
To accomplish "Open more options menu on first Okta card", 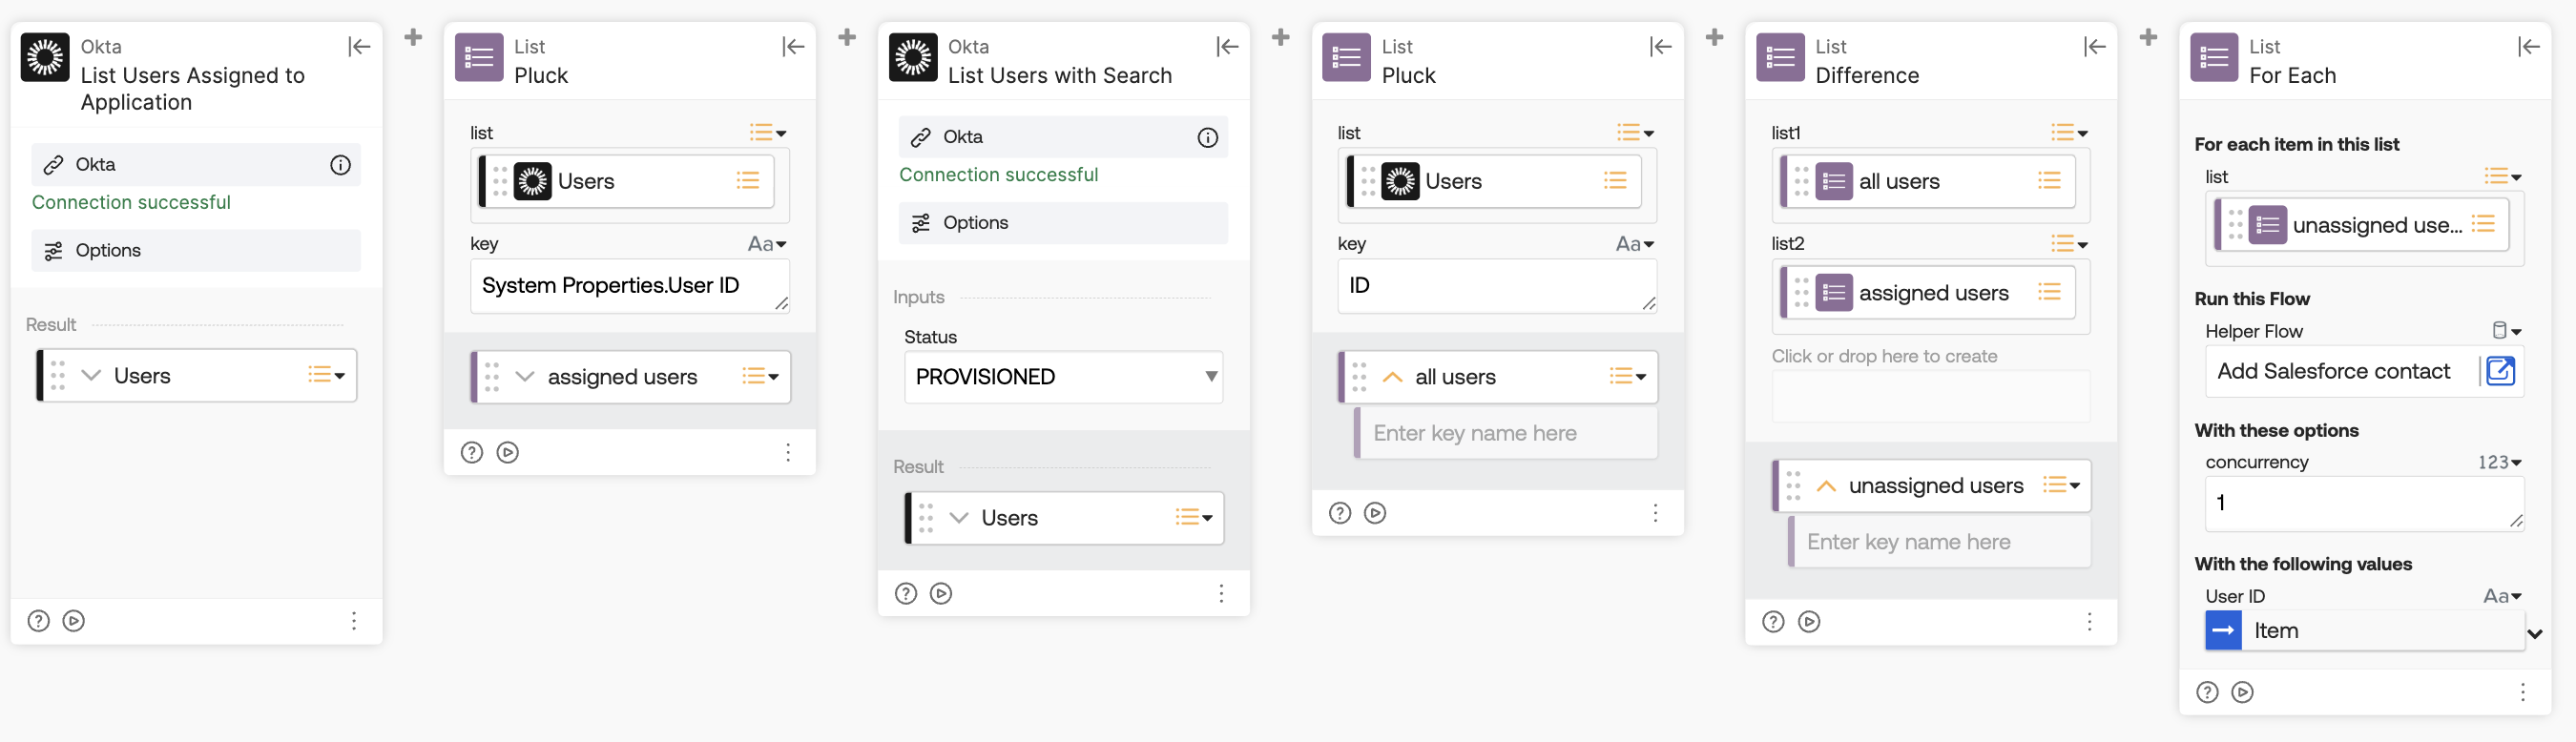I will [354, 621].
